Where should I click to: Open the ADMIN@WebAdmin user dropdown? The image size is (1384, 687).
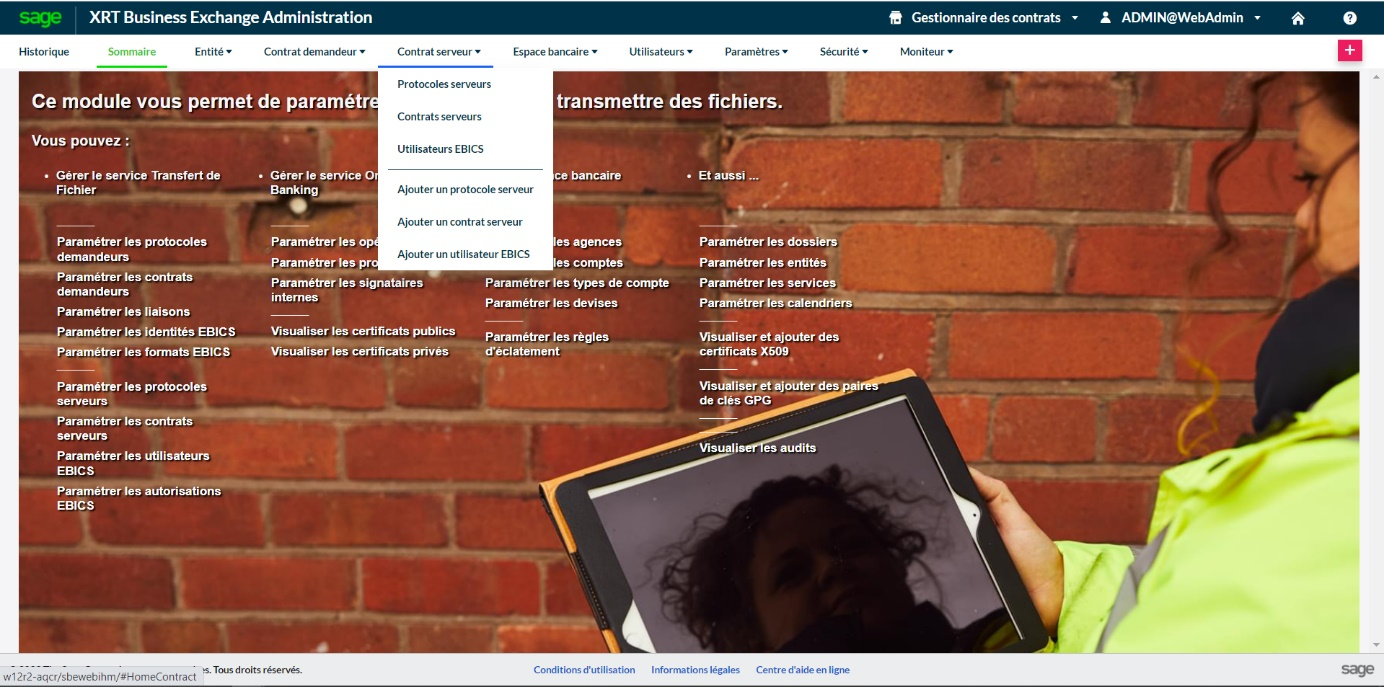point(1257,18)
